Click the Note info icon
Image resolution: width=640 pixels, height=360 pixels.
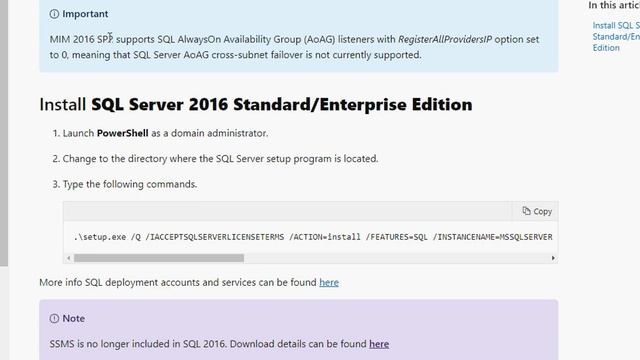pos(54,318)
